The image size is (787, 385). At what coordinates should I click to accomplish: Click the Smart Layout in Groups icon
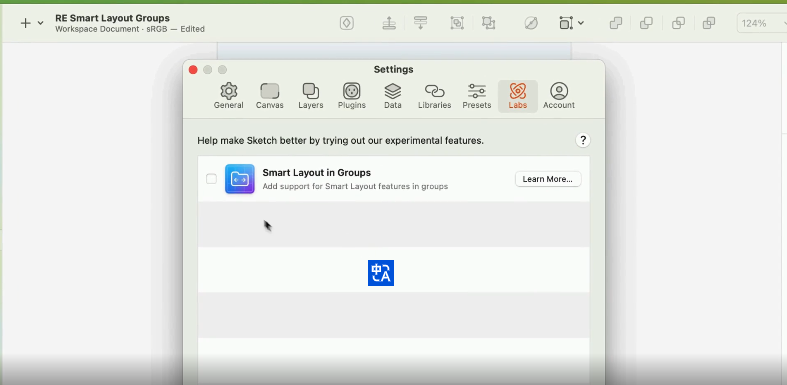pos(239,179)
